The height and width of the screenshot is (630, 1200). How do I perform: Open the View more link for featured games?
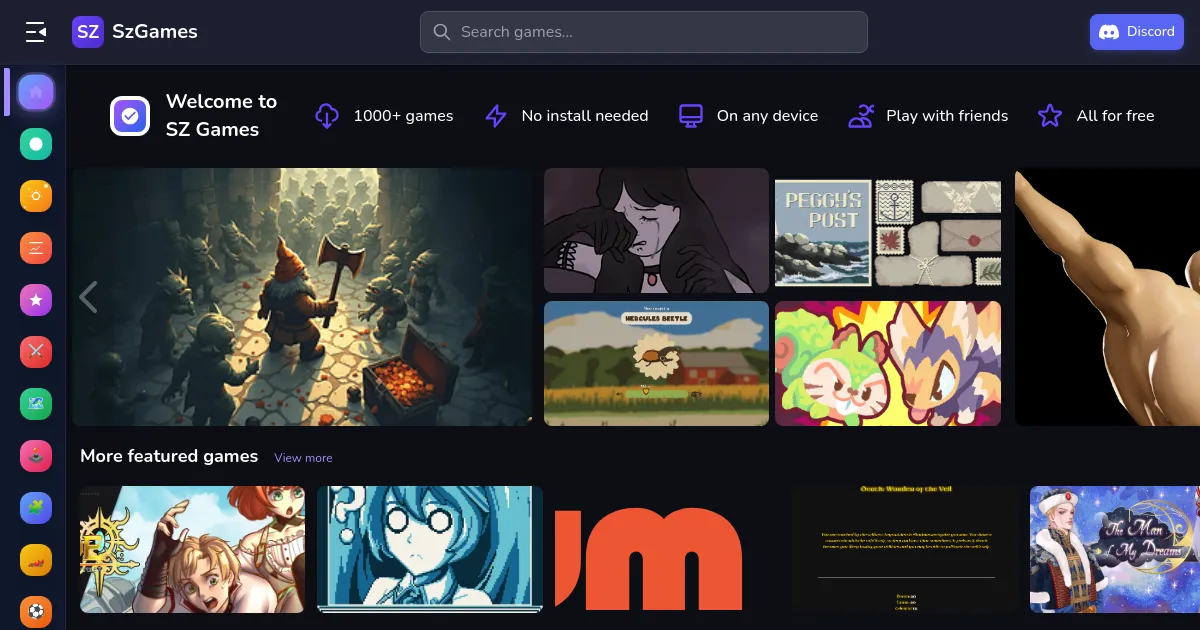point(303,458)
